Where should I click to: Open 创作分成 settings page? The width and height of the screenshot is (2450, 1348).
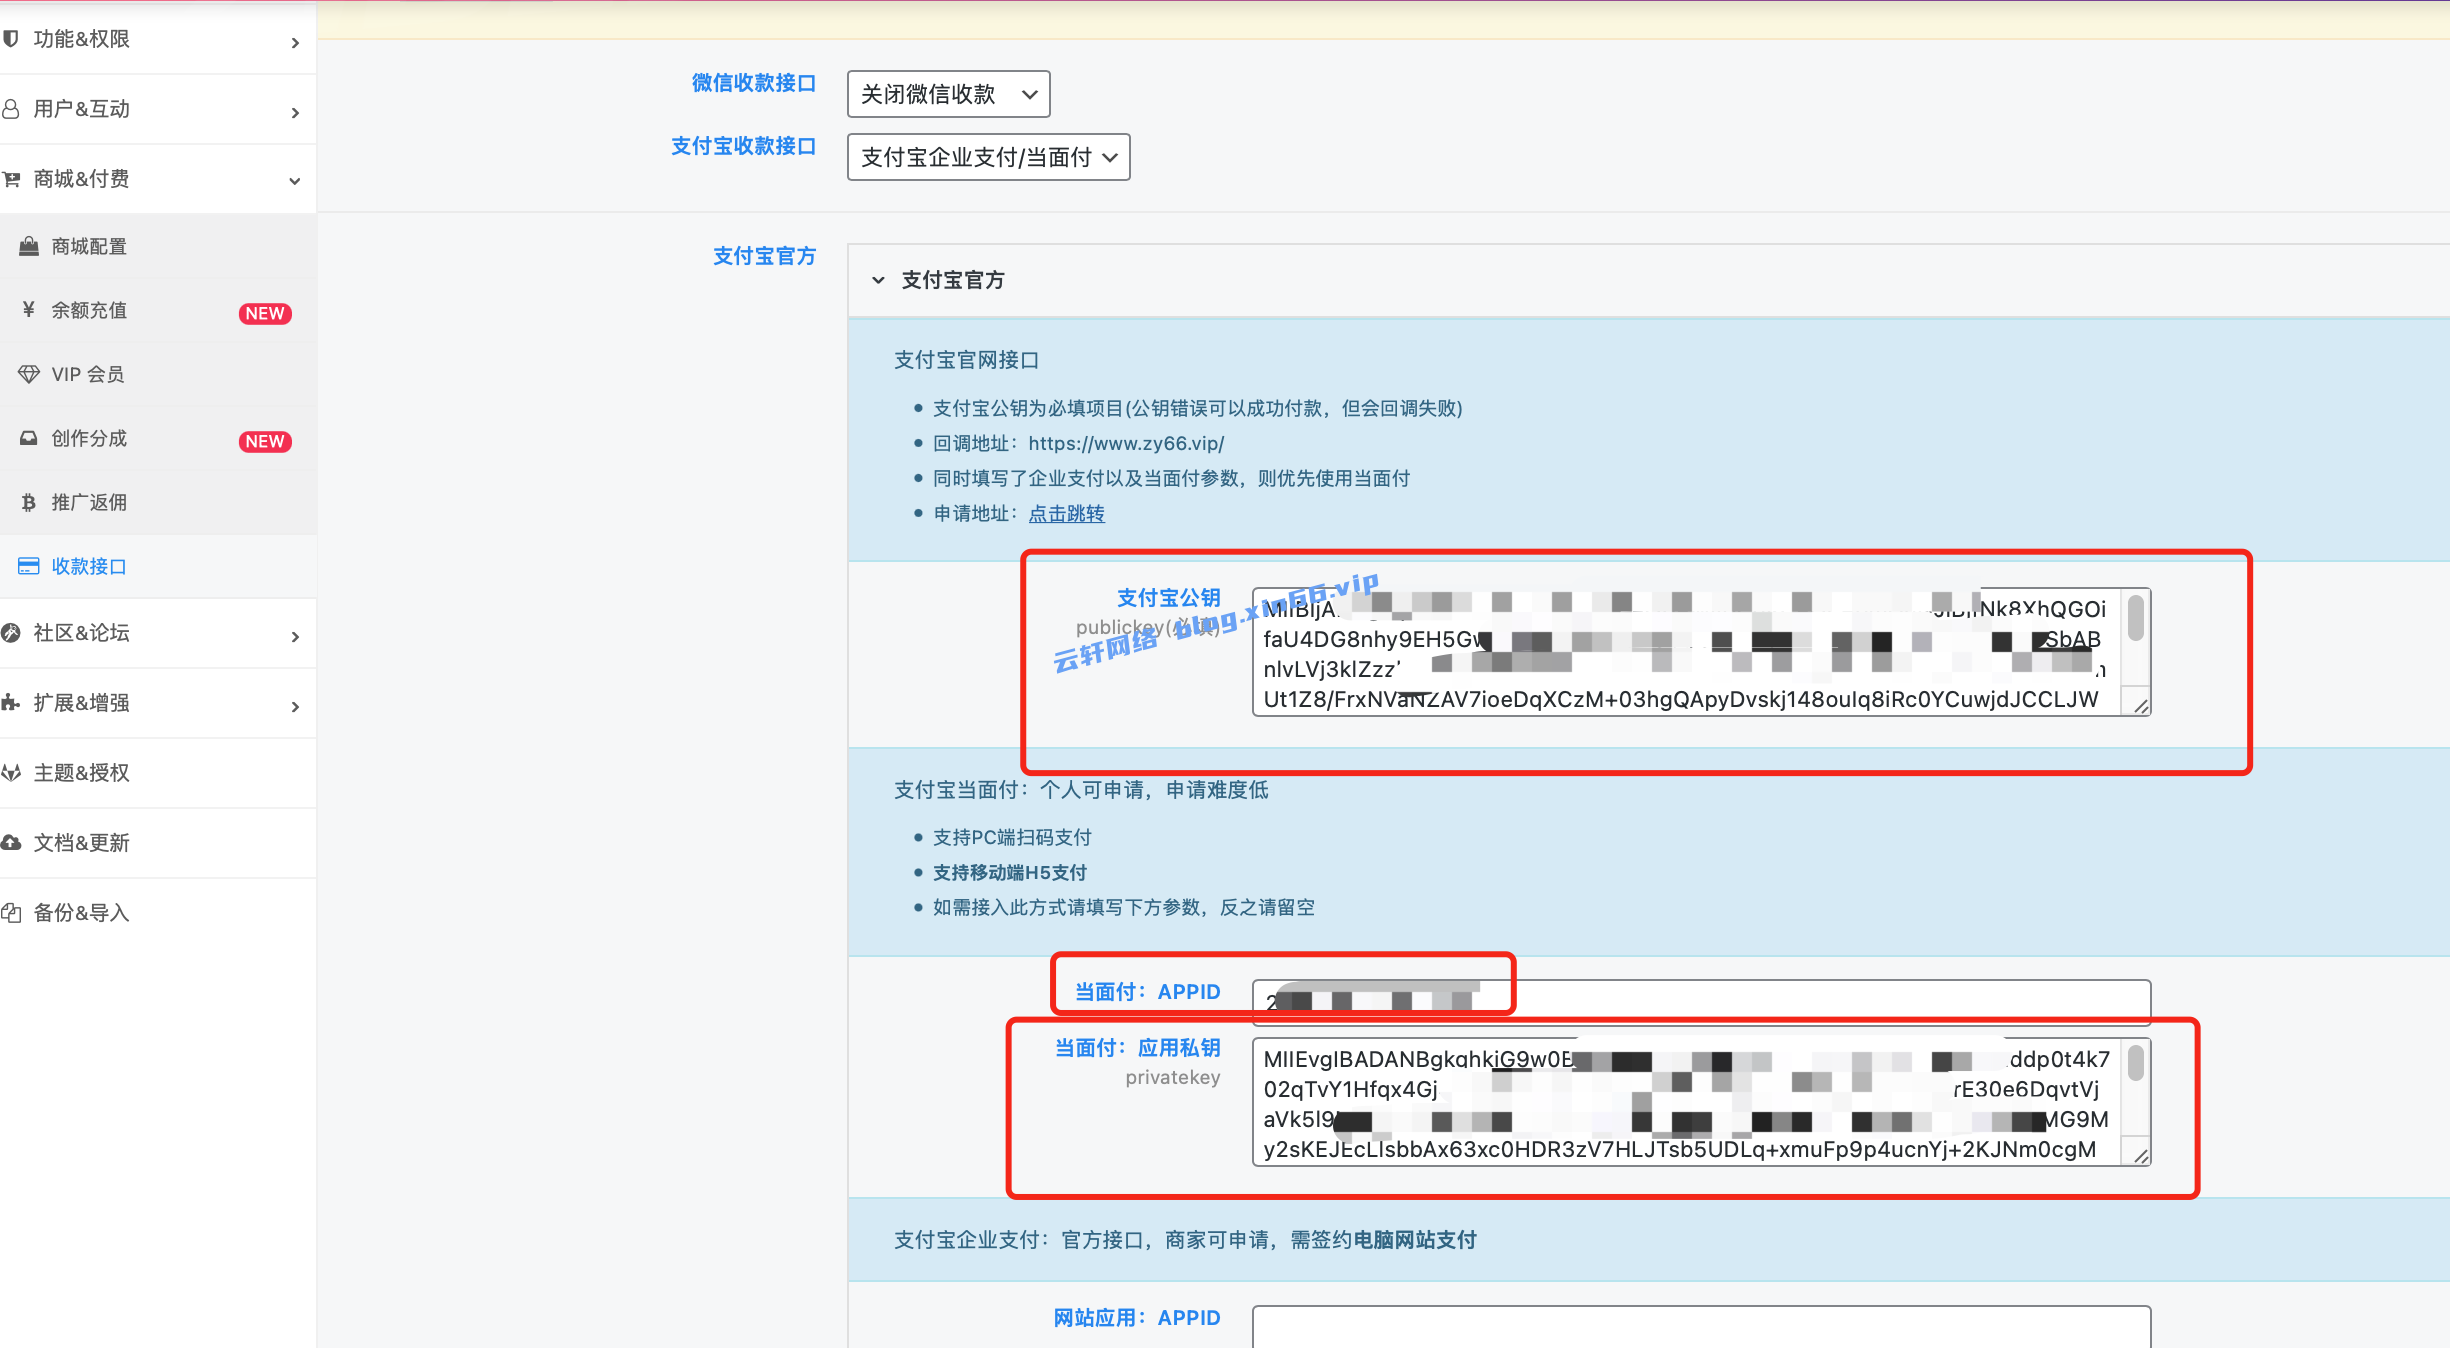(158, 438)
